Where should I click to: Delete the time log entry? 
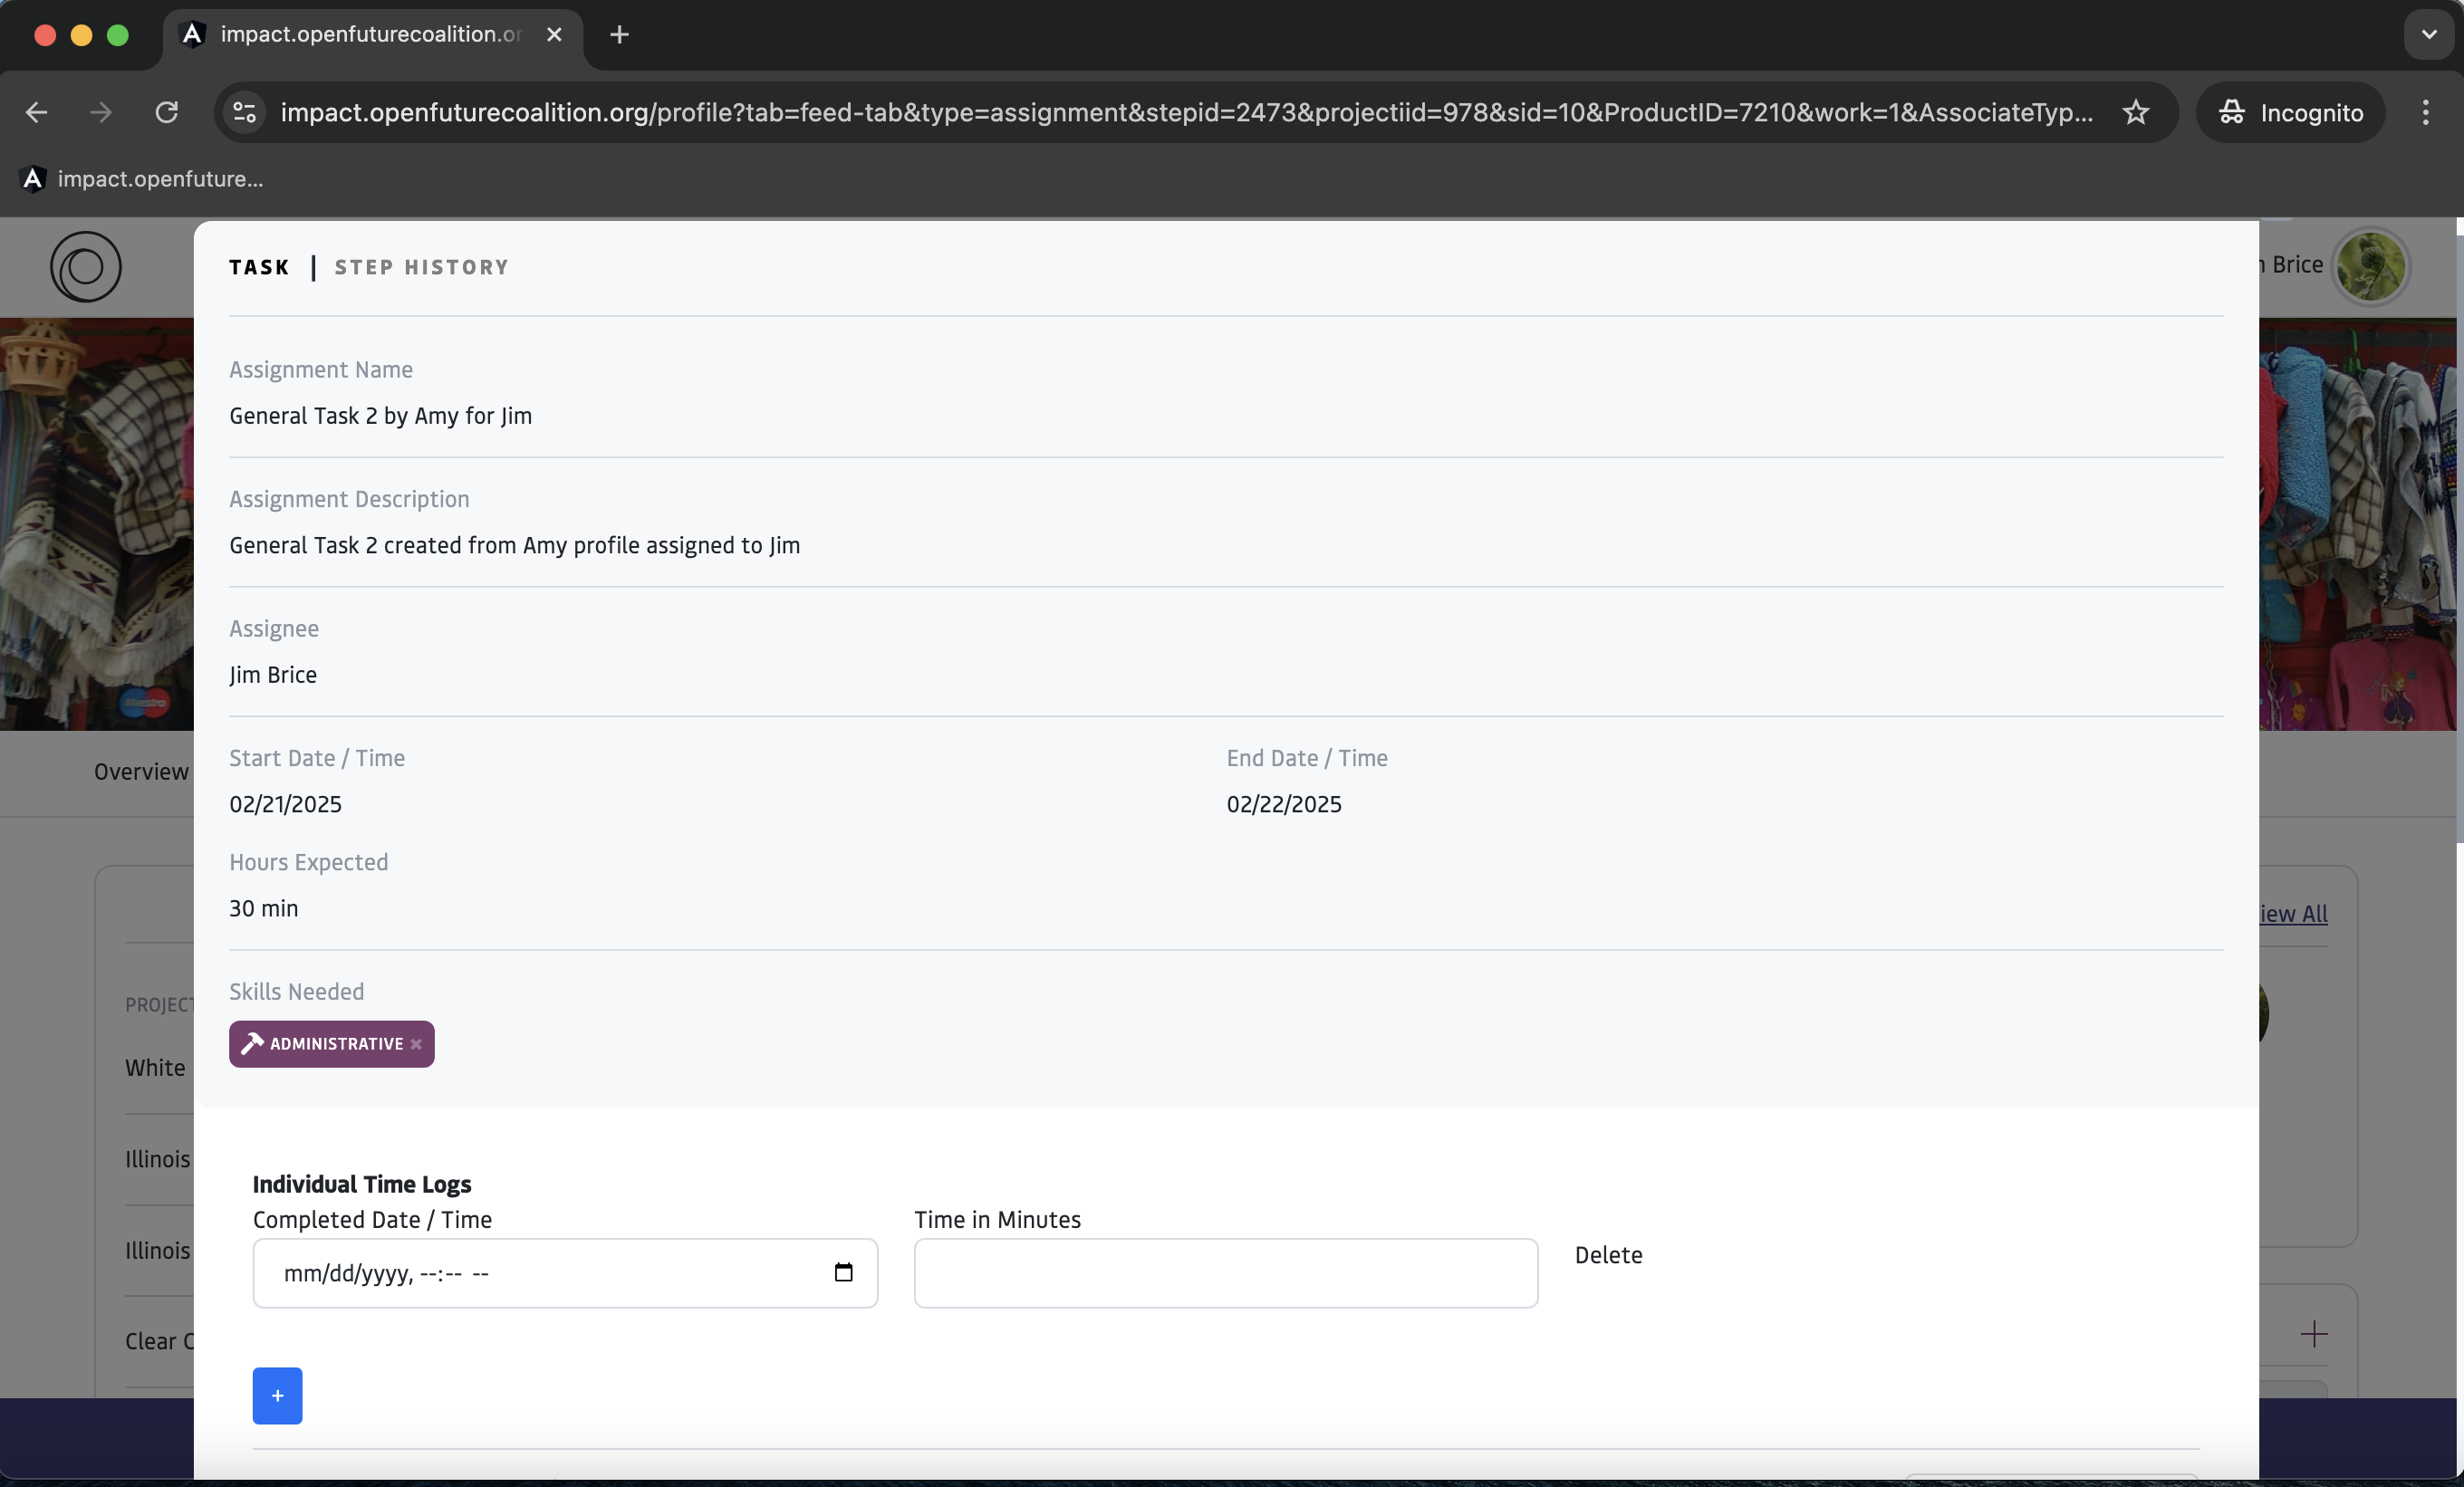tap(1607, 1255)
